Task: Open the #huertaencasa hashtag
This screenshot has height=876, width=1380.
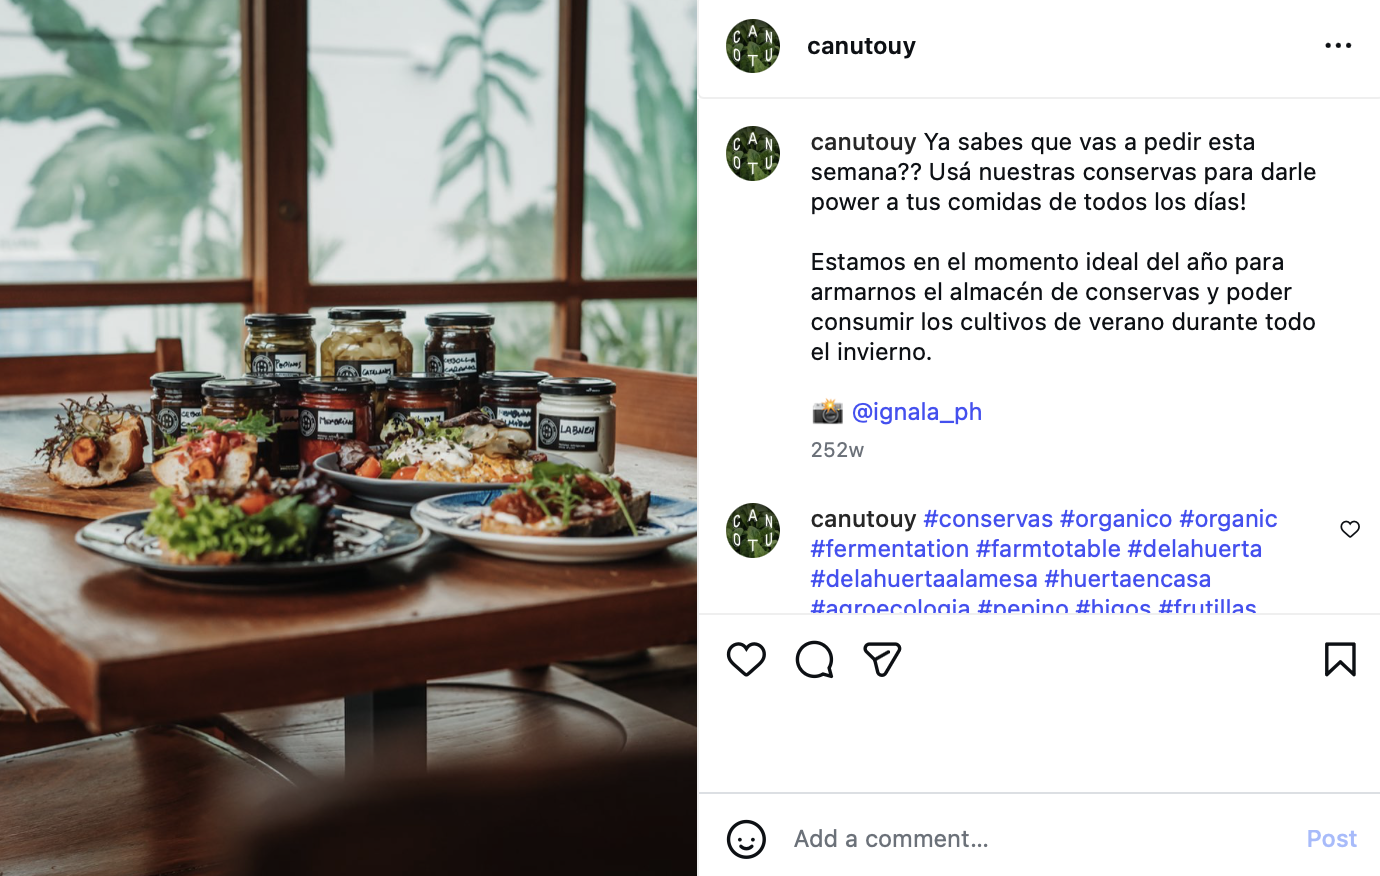Action: click(x=1128, y=578)
